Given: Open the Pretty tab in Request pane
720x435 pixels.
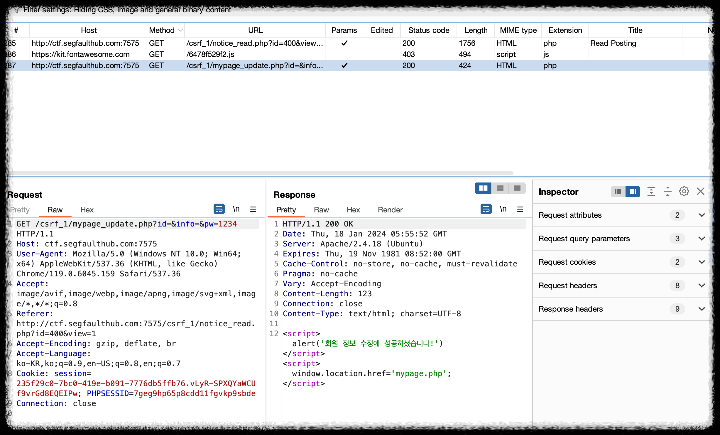Looking at the screenshot, I should (20, 209).
